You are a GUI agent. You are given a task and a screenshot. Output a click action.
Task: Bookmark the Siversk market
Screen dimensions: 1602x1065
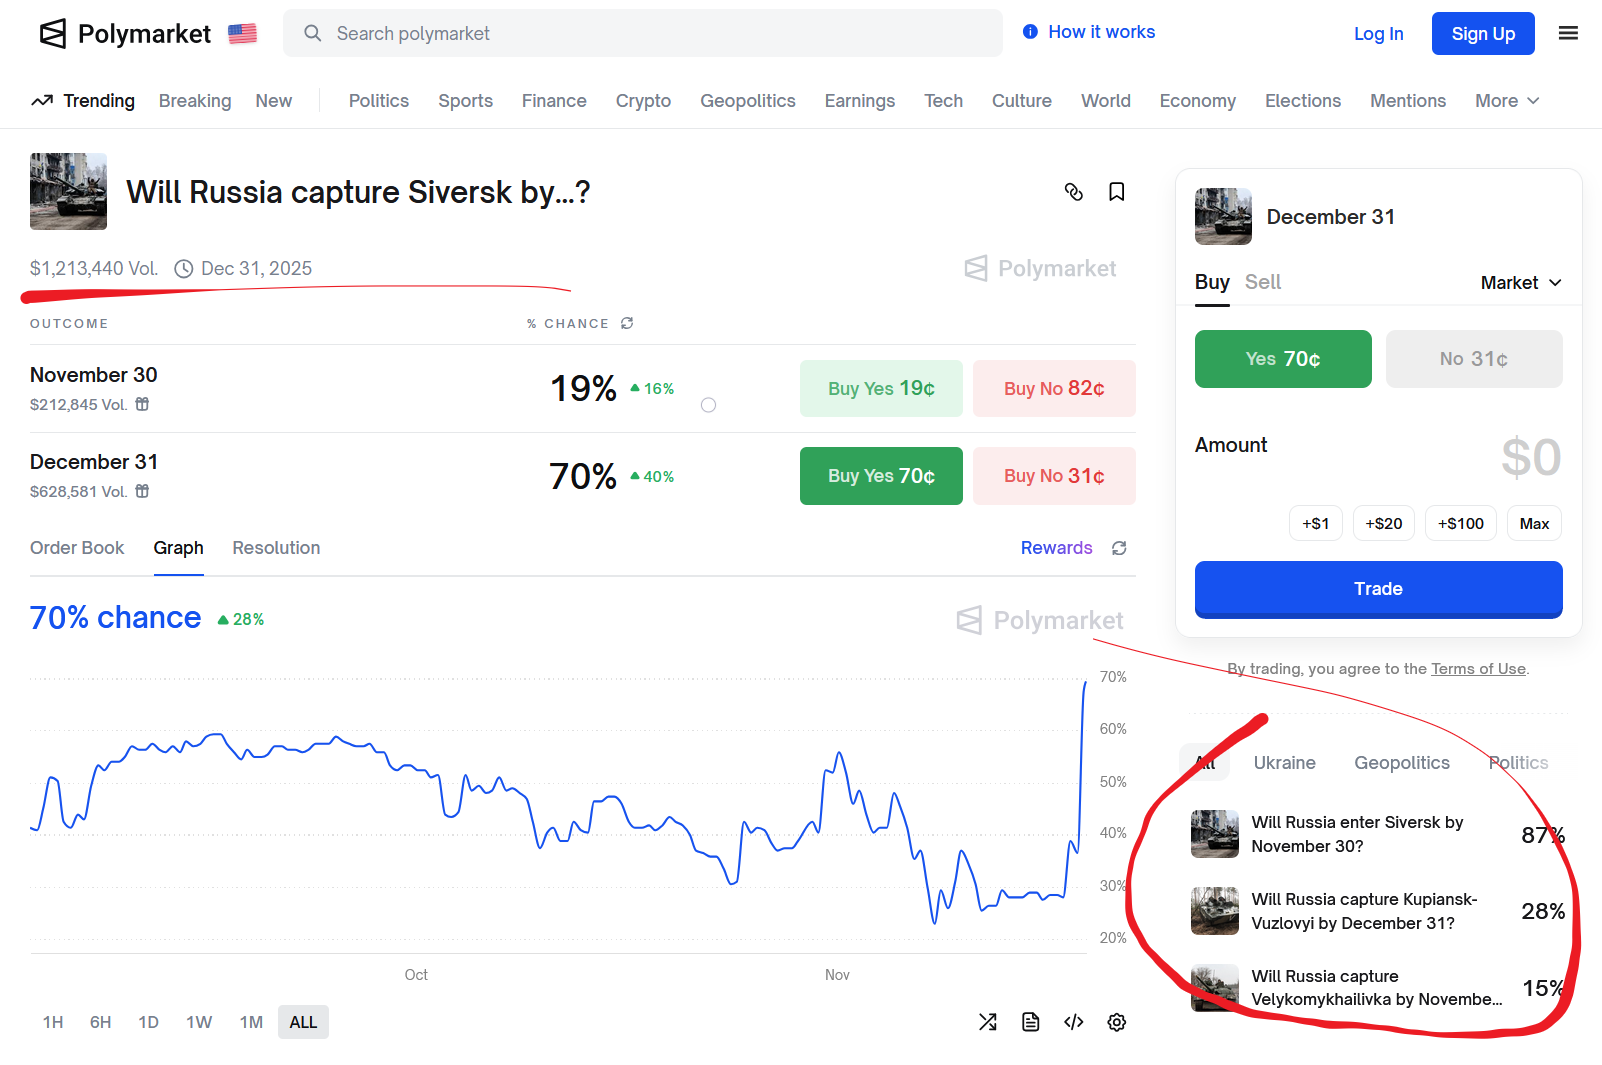pyautogui.click(x=1117, y=192)
